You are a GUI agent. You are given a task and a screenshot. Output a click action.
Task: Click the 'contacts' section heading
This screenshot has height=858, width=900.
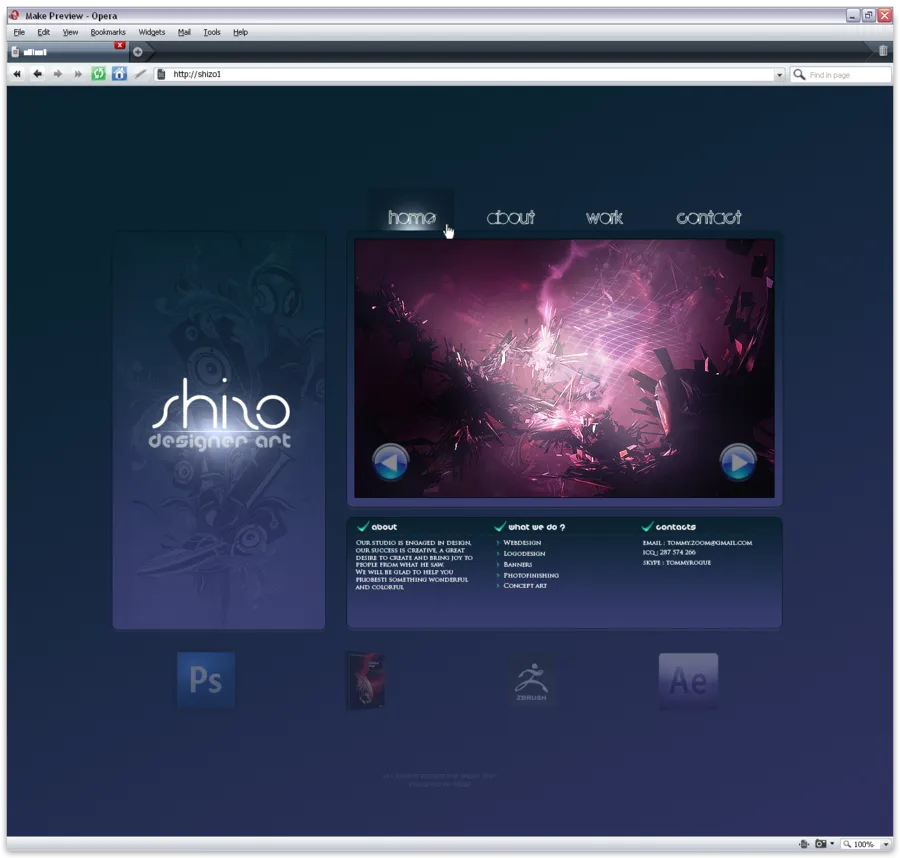[x=676, y=527]
